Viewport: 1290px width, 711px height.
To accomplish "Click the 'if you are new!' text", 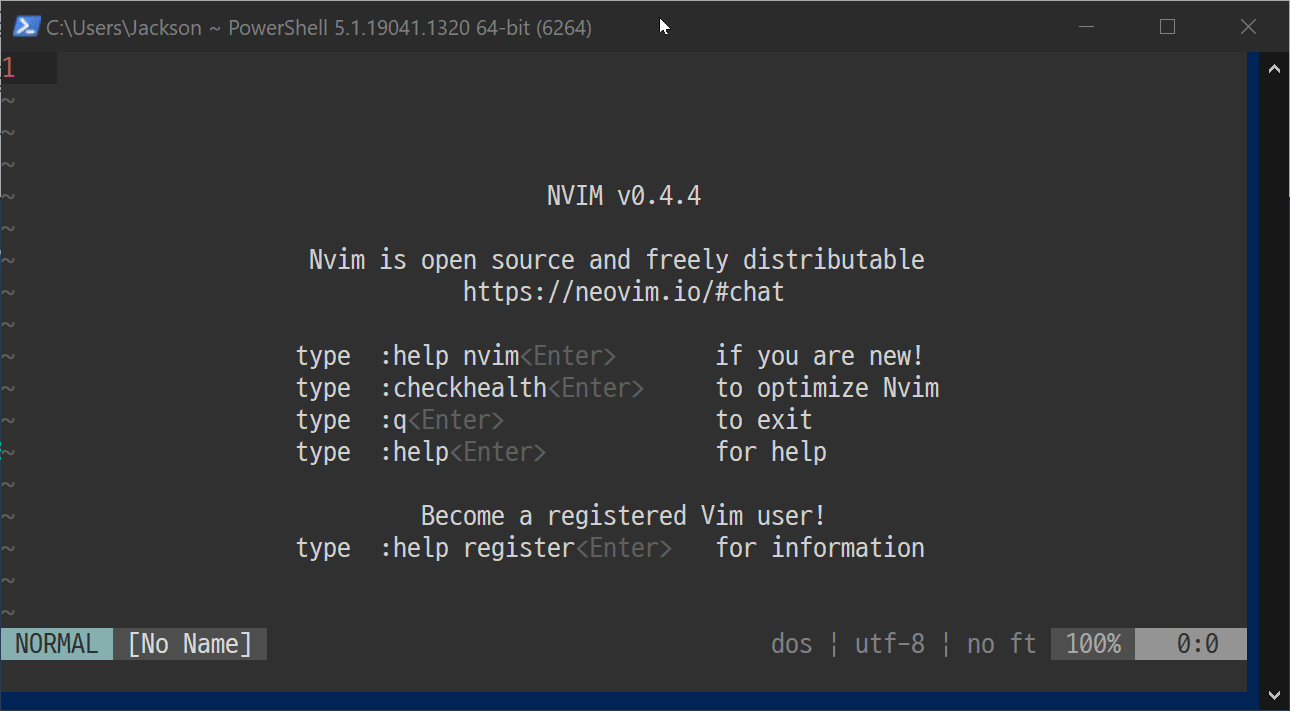I will pos(820,356).
